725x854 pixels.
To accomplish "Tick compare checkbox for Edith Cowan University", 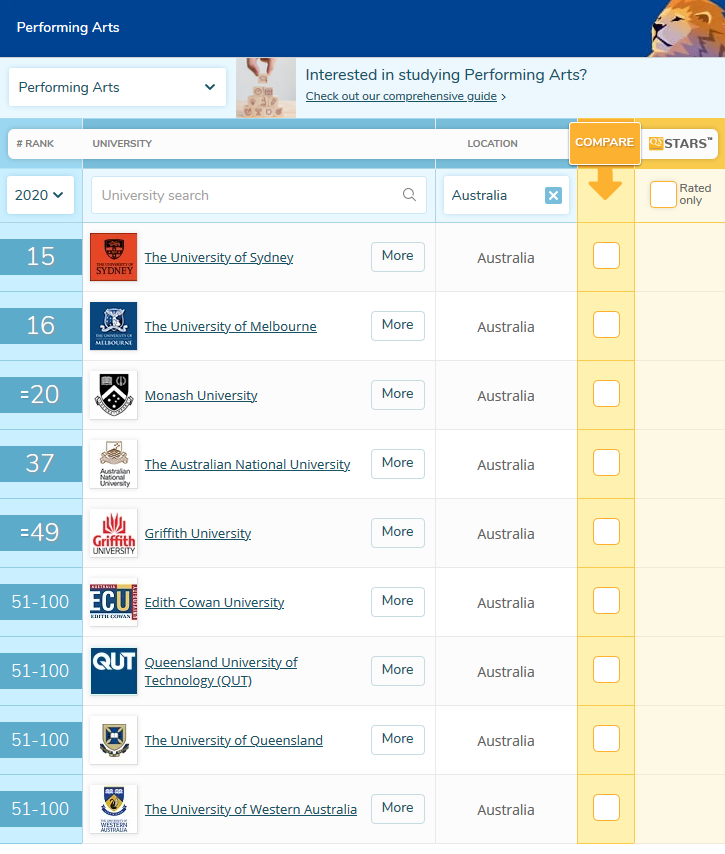I will tap(606, 600).
